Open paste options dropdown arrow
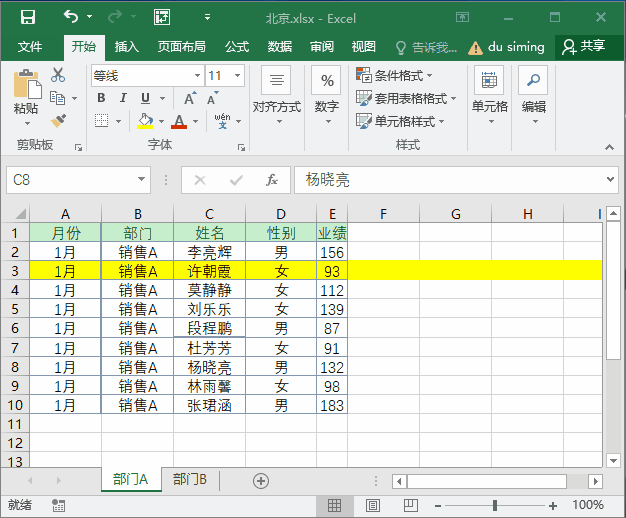Viewport: 626px width, 518px height. (28, 123)
